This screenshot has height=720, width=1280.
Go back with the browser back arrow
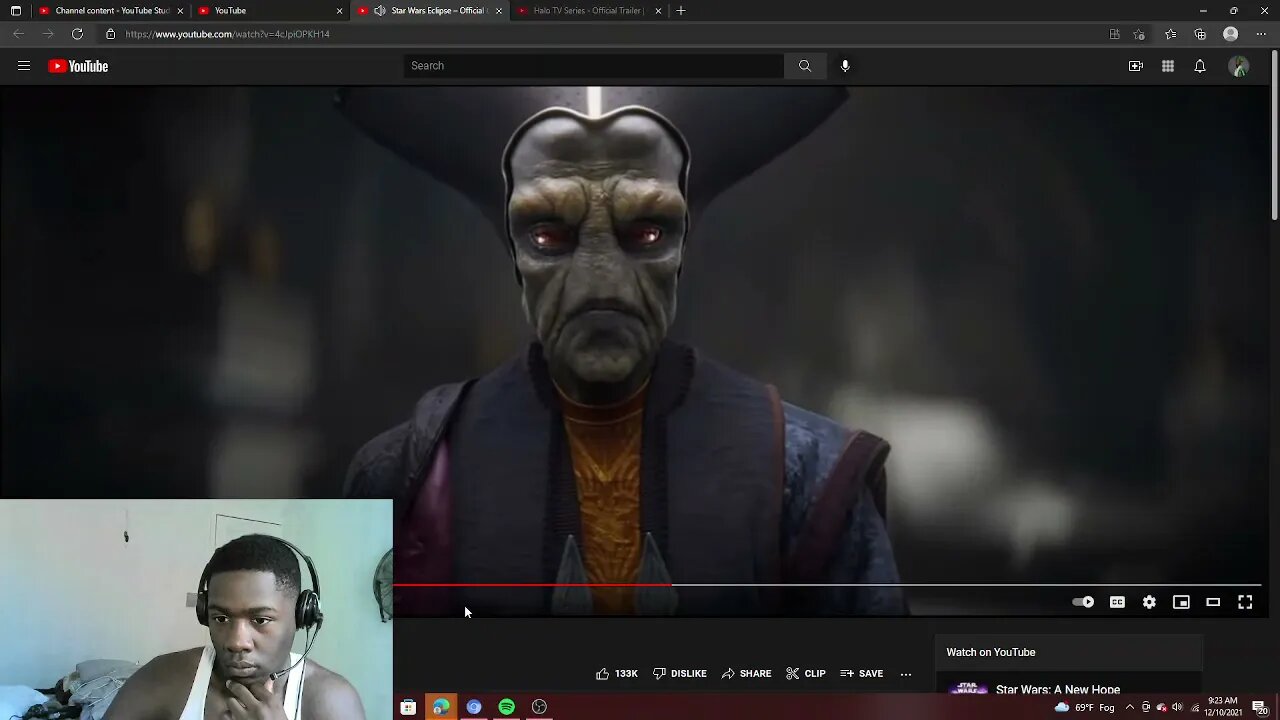[x=18, y=34]
